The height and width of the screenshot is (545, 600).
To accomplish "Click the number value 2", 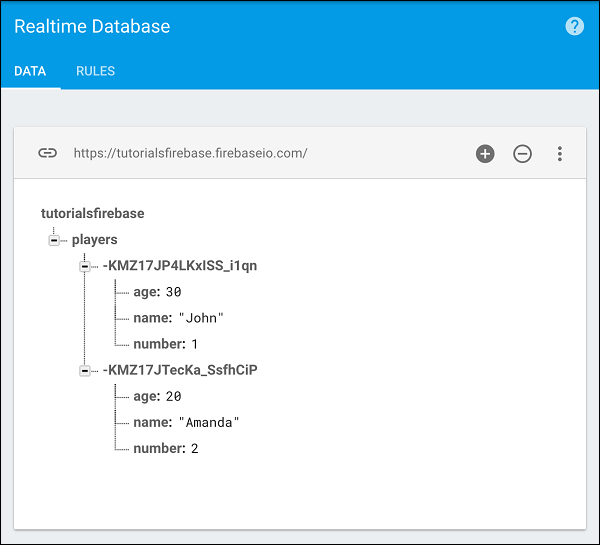I will (x=195, y=448).
